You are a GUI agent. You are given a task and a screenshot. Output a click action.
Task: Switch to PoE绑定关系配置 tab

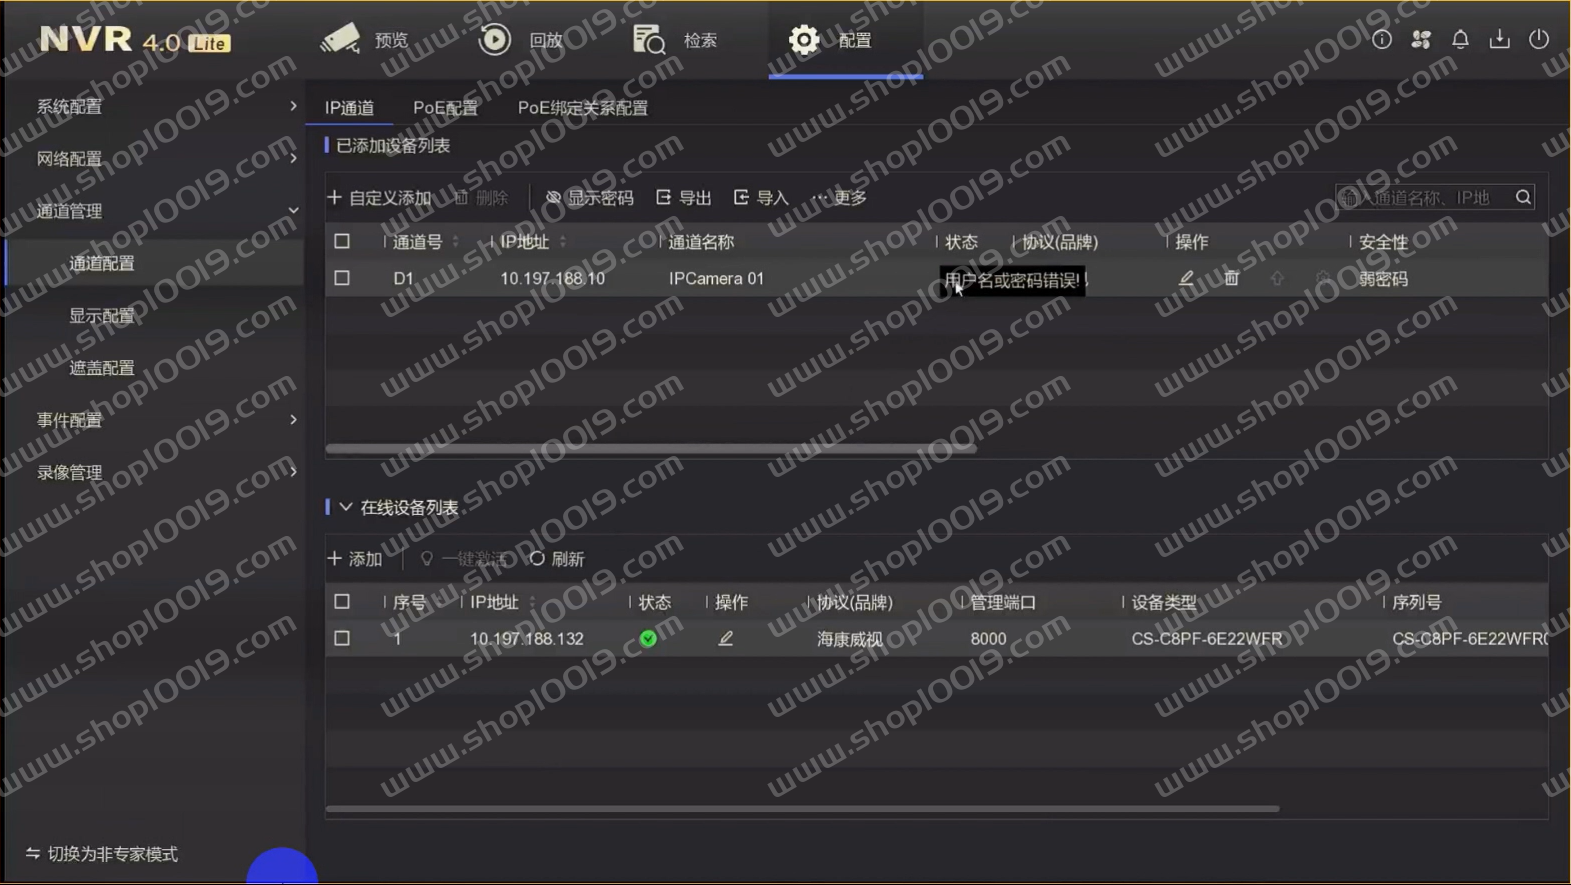click(x=583, y=108)
